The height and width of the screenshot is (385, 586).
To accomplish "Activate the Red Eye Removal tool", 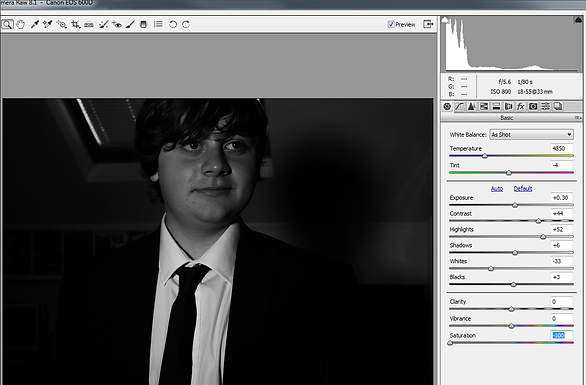I will (x=117, y=24).
